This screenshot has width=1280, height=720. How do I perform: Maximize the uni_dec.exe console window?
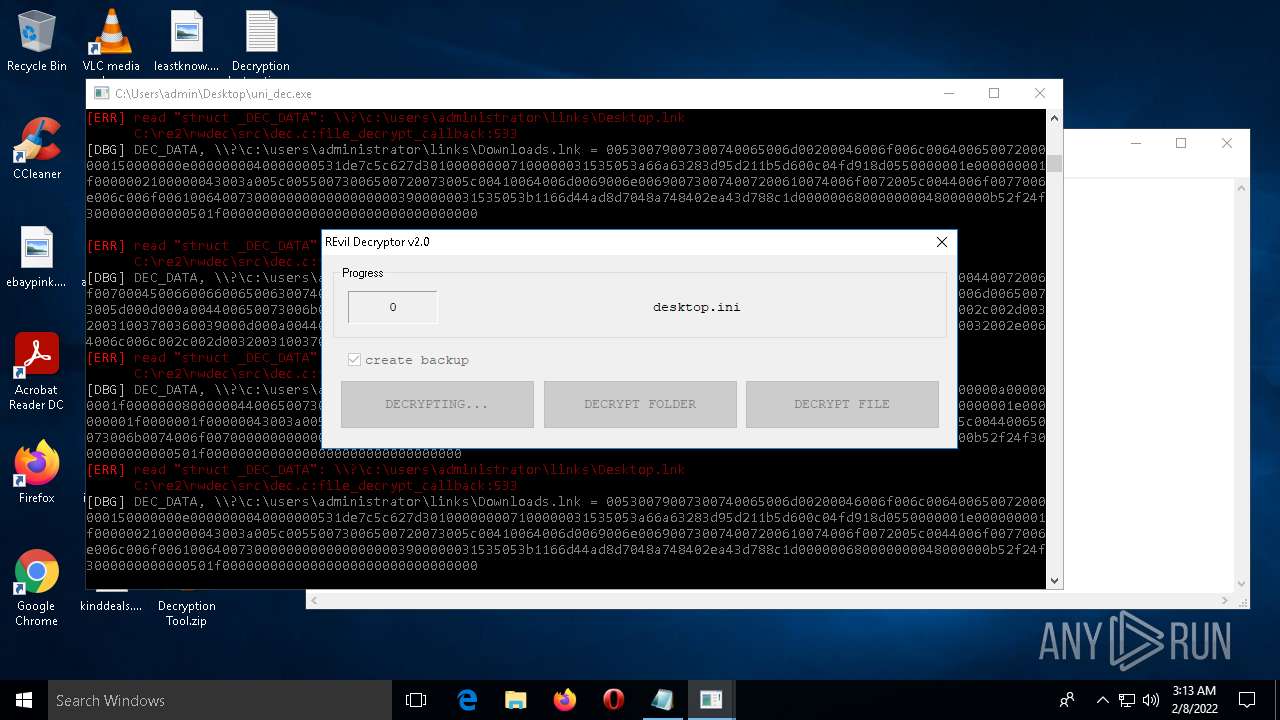[994, 93]
